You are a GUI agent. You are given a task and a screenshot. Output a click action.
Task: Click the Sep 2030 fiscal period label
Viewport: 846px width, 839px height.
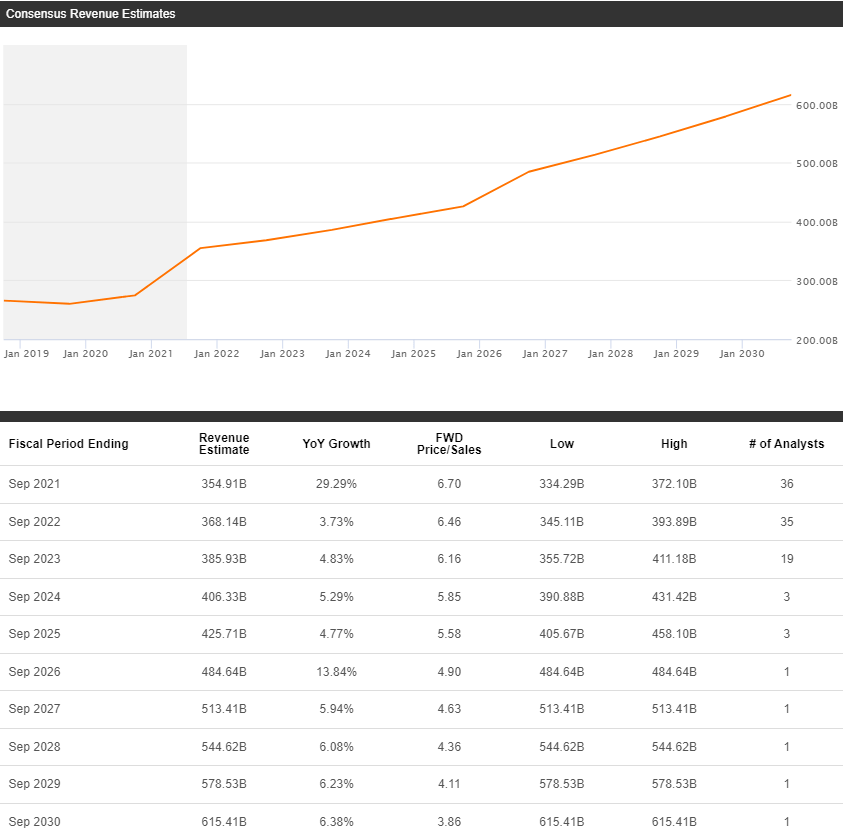[x=34, y=822]
